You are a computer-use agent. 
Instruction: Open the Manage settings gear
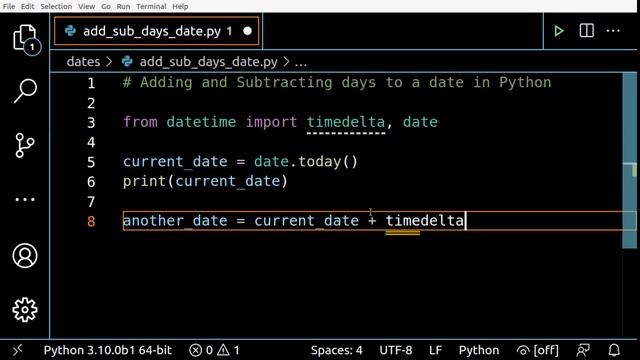(x=25, y=310)
